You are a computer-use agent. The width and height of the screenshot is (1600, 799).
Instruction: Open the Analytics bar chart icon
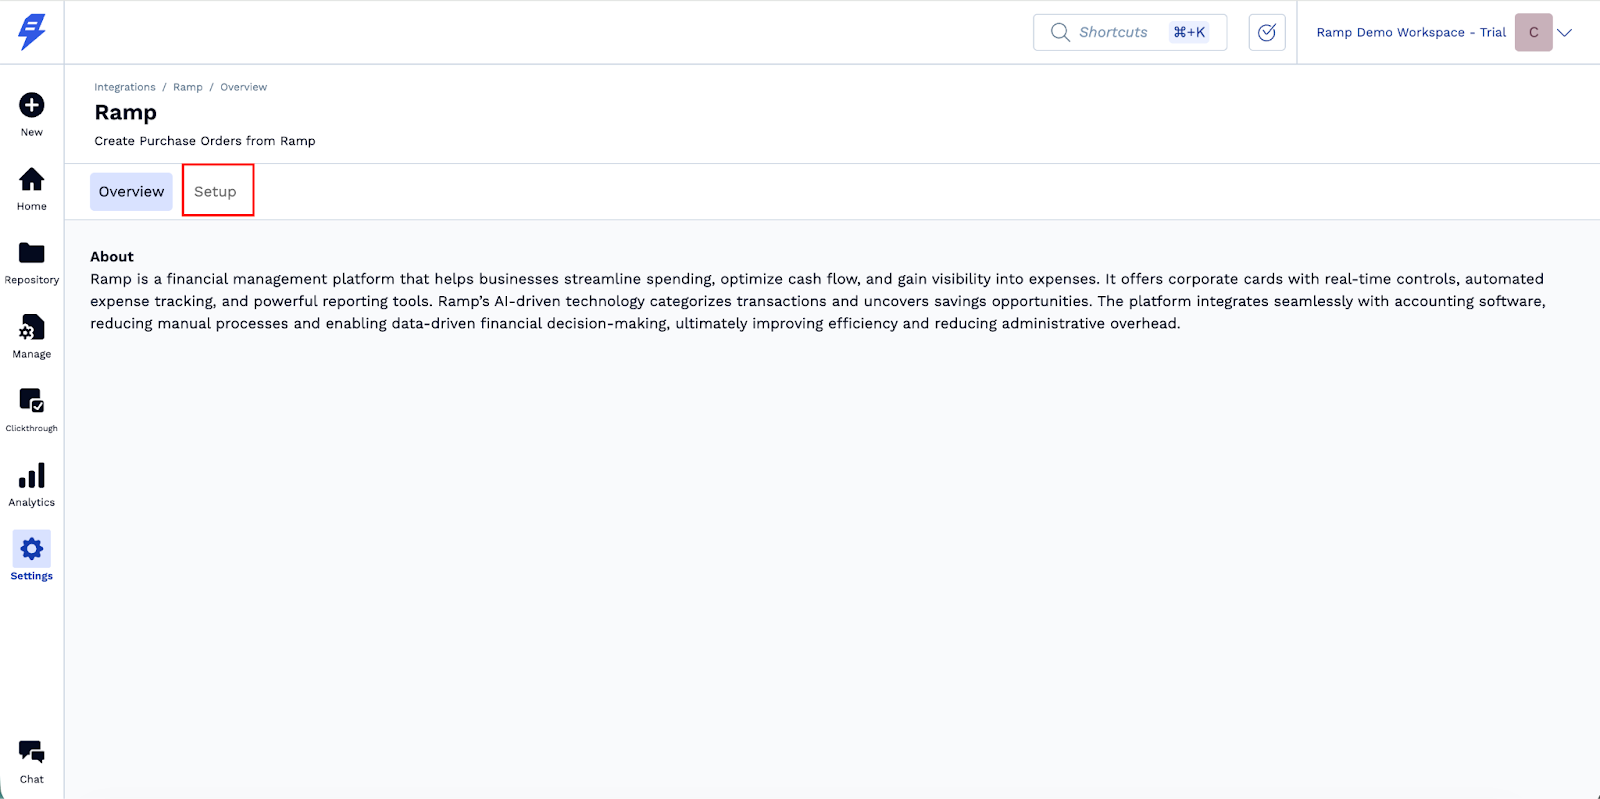point(32,476)
